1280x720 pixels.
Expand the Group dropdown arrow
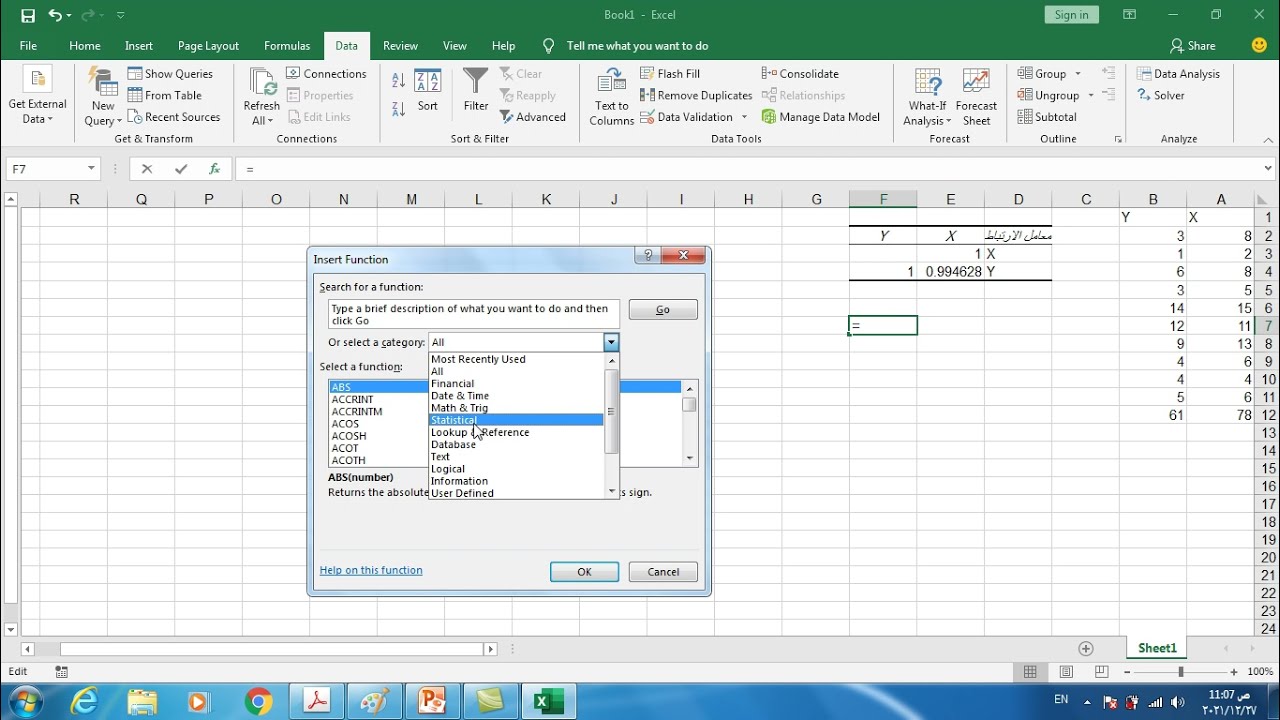click(x=1078, y=74)
